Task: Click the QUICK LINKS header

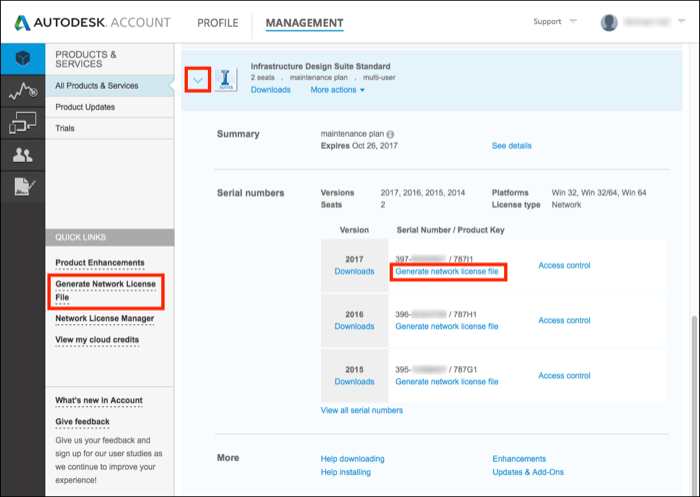Action: pos(110,238)
